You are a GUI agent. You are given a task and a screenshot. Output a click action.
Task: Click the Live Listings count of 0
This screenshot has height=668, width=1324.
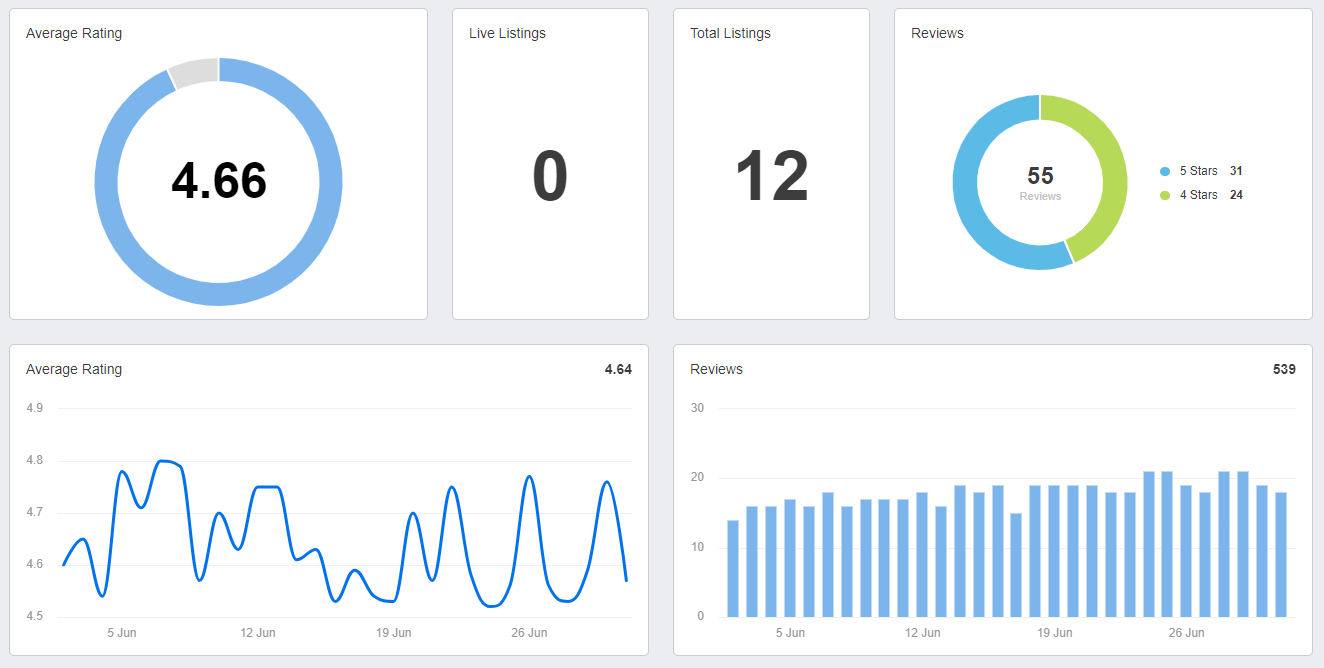point(550,177)
